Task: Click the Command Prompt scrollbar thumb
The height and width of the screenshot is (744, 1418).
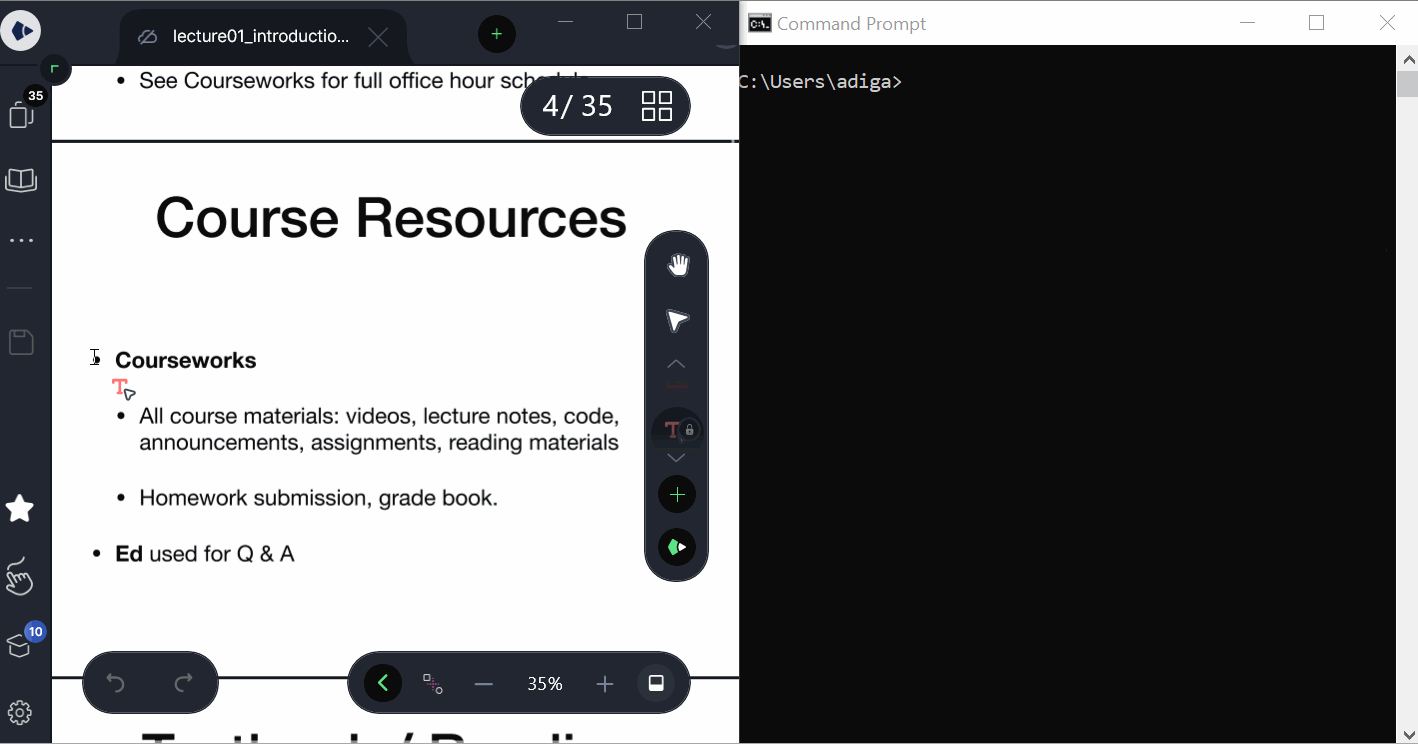Action: click(x=1406, y=84)
